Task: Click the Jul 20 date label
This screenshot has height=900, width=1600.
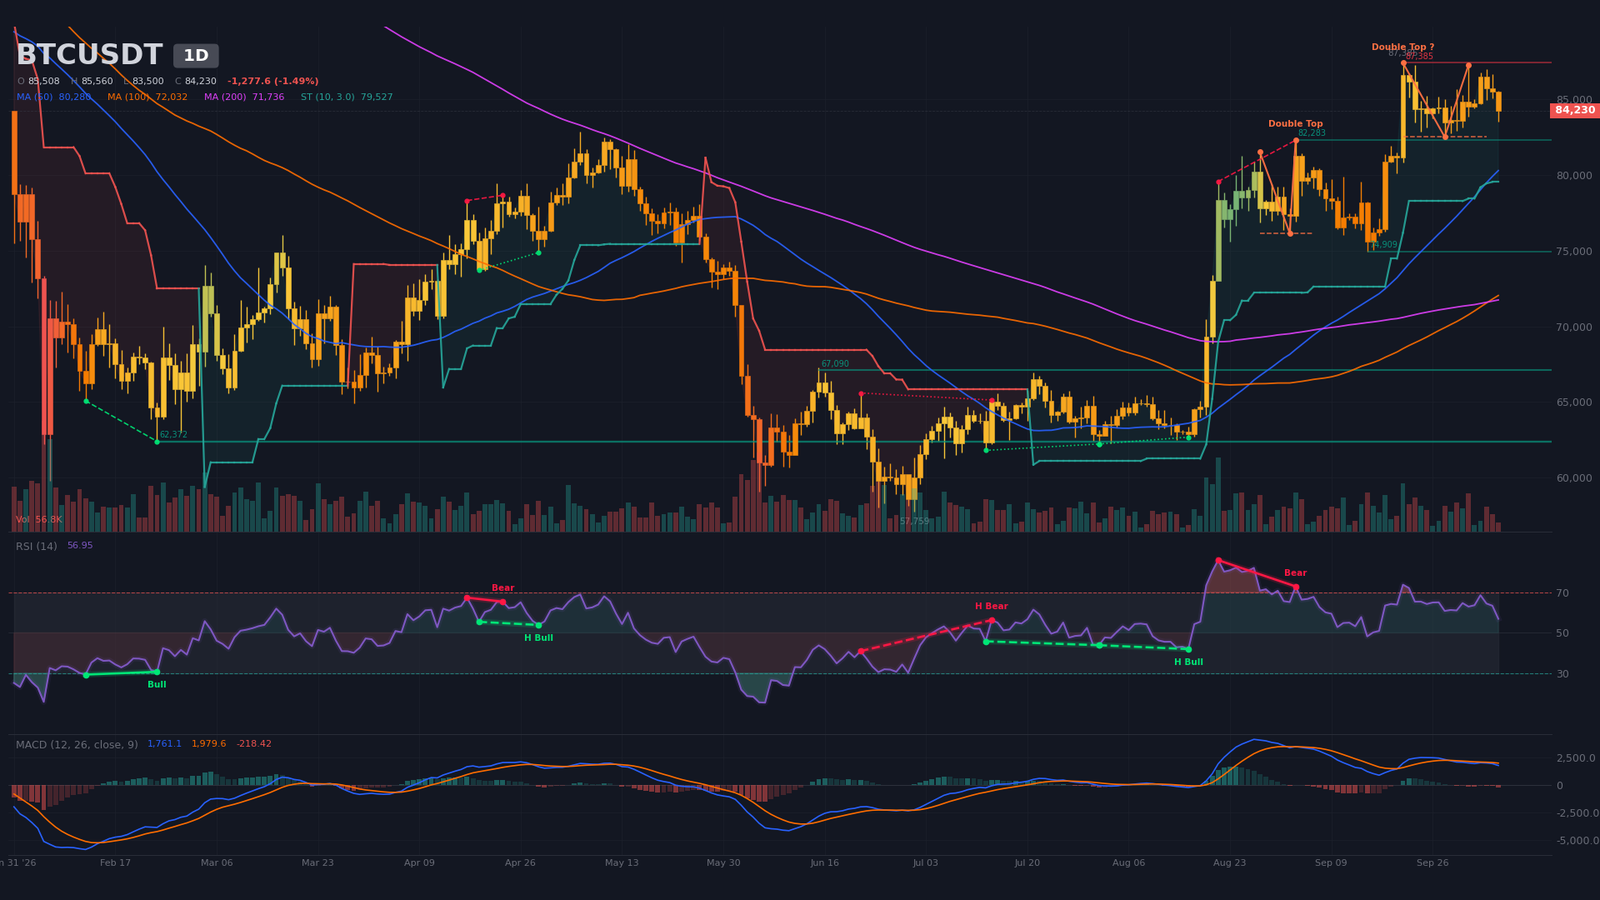Action: [x=1027, y=862]
